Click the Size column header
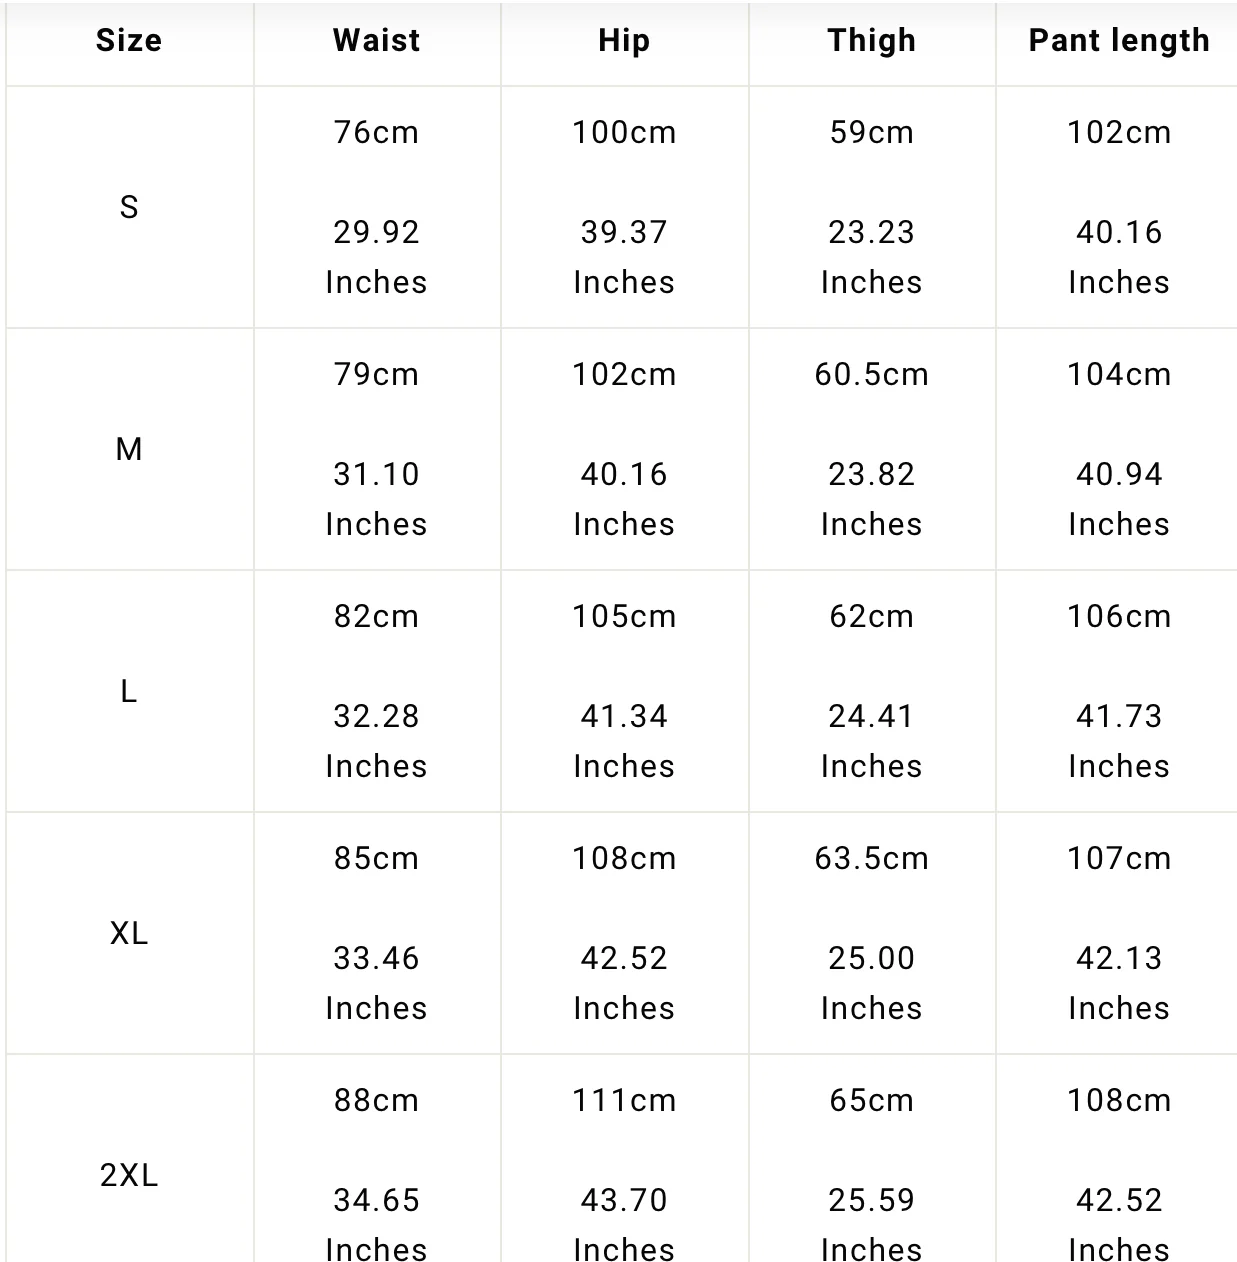 coord(129,41)
